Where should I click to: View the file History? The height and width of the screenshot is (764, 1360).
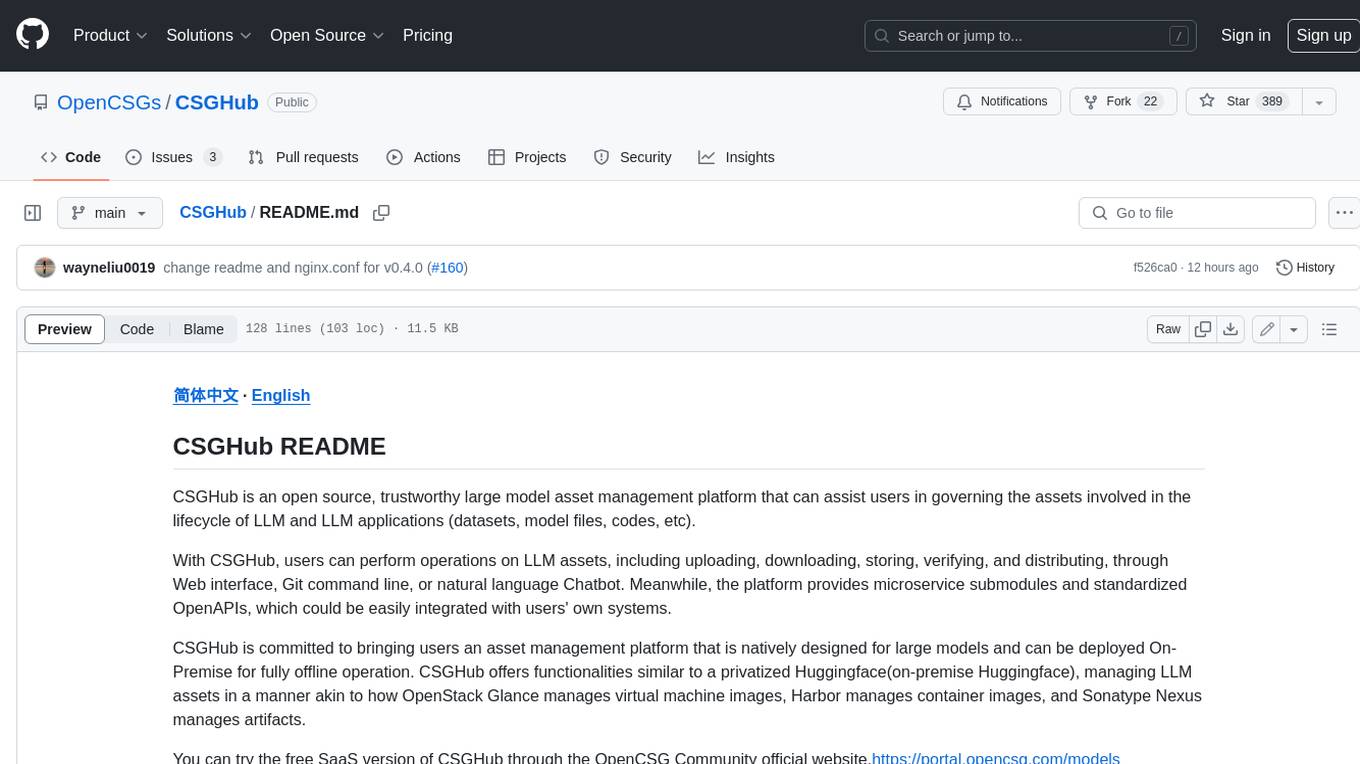1305,268
